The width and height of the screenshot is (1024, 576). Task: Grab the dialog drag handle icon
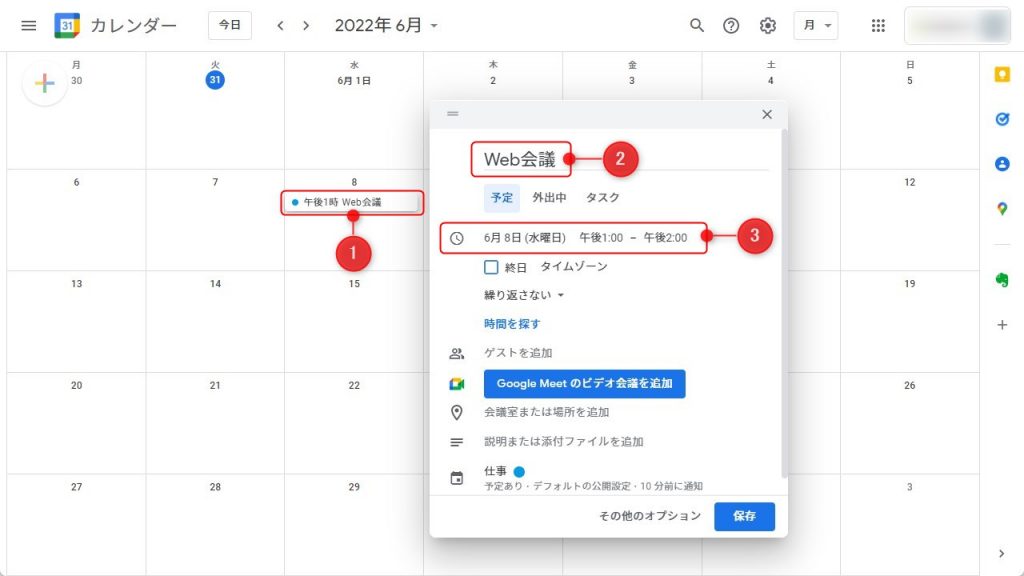pos(453,114)
